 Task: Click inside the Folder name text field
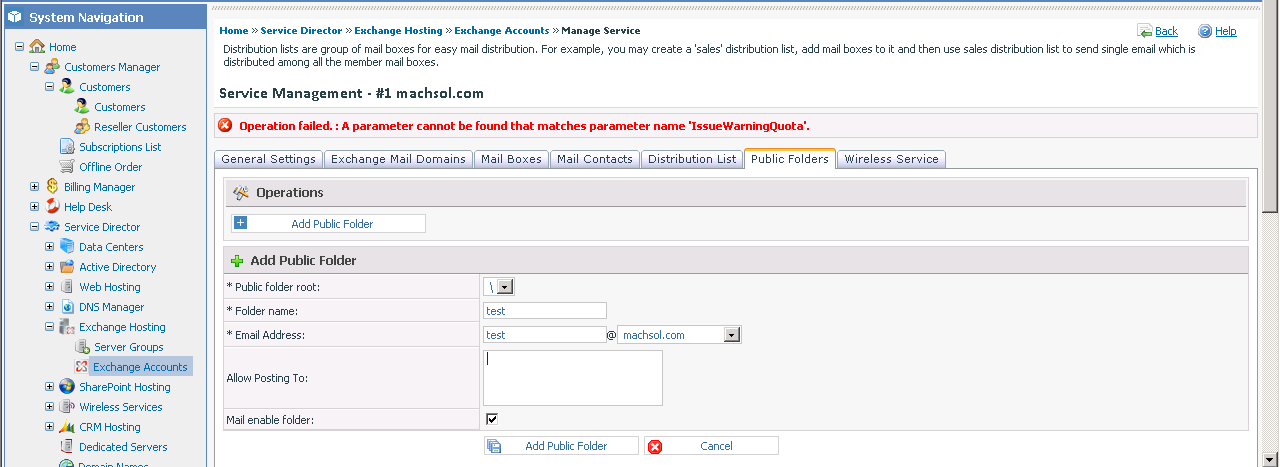tap(544, 311)
